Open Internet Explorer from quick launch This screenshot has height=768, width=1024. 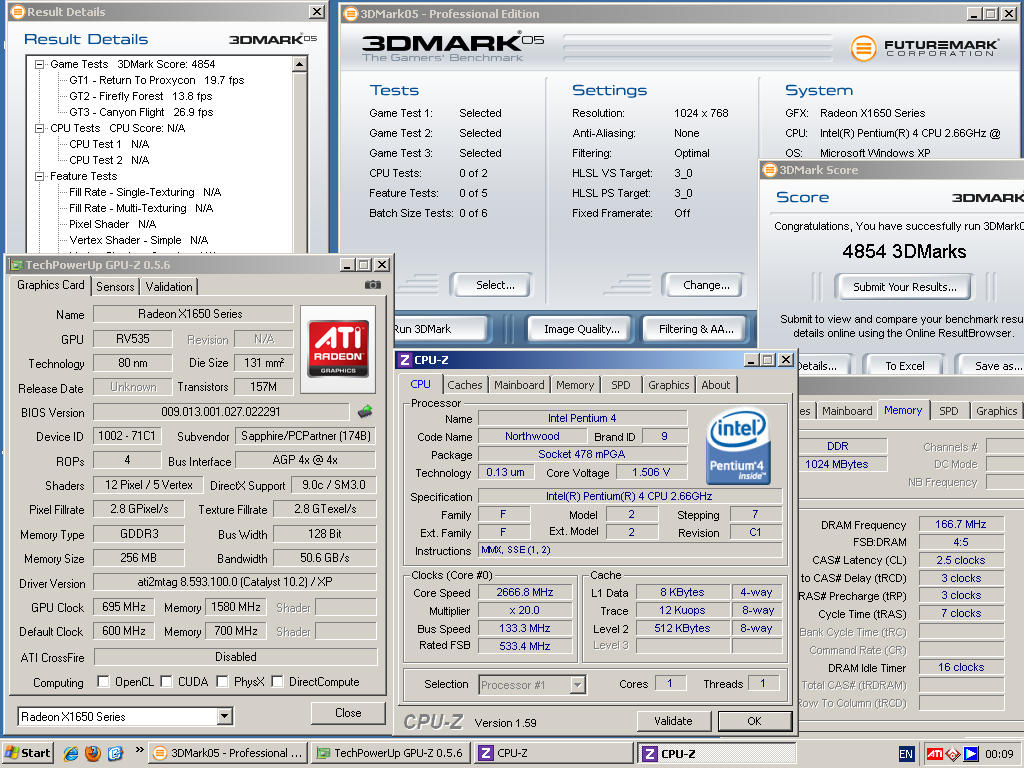72,753
